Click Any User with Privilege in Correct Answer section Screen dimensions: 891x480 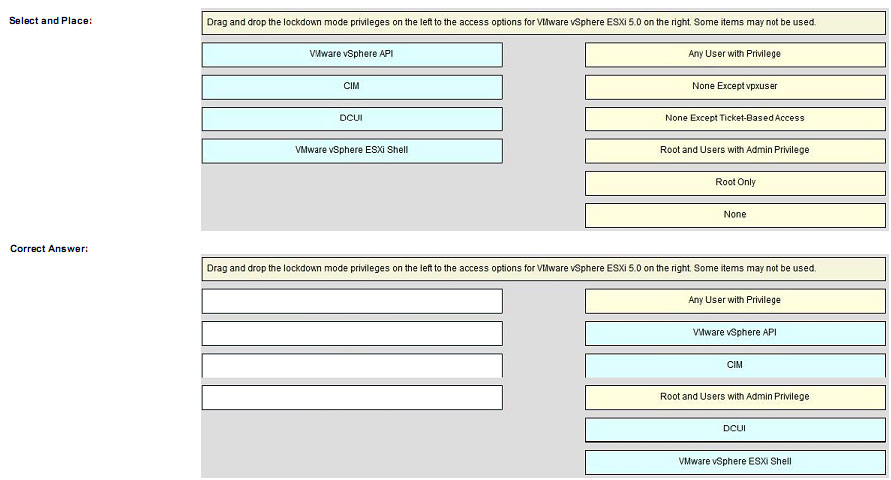pyautogui.click(x=735, y=300)
